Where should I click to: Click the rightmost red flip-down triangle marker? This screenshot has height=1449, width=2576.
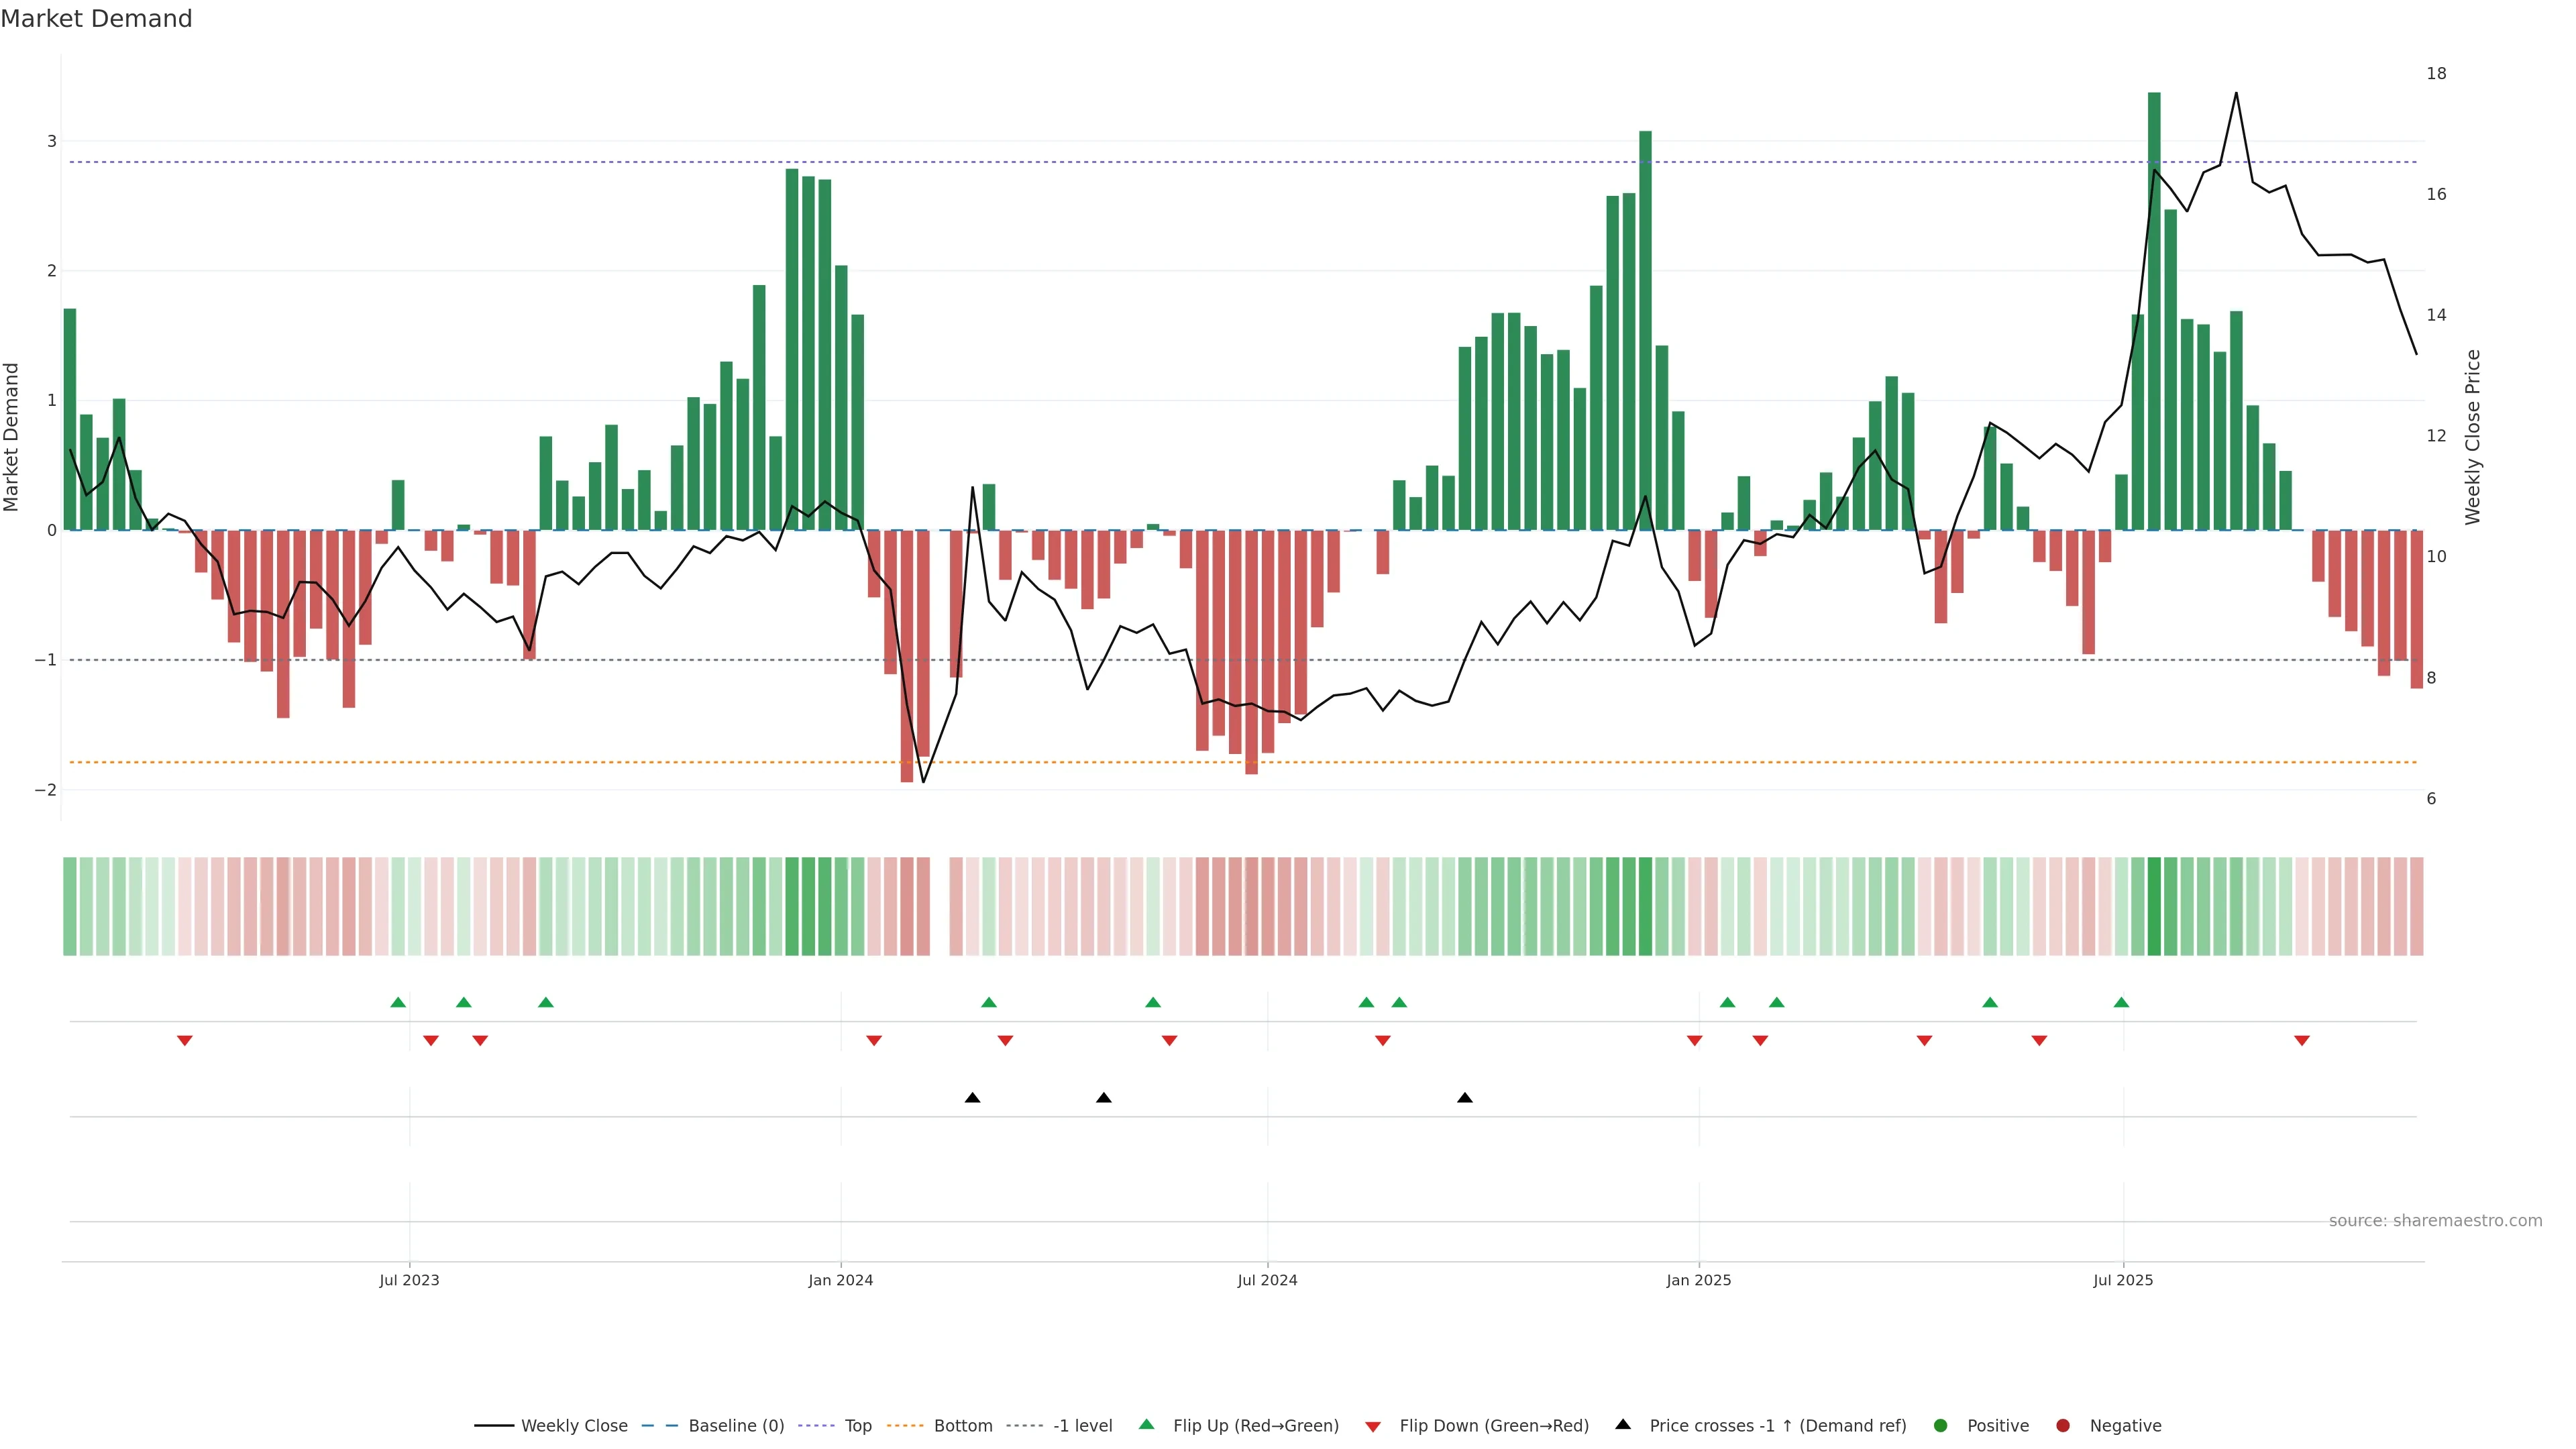coord(2302,1041)
